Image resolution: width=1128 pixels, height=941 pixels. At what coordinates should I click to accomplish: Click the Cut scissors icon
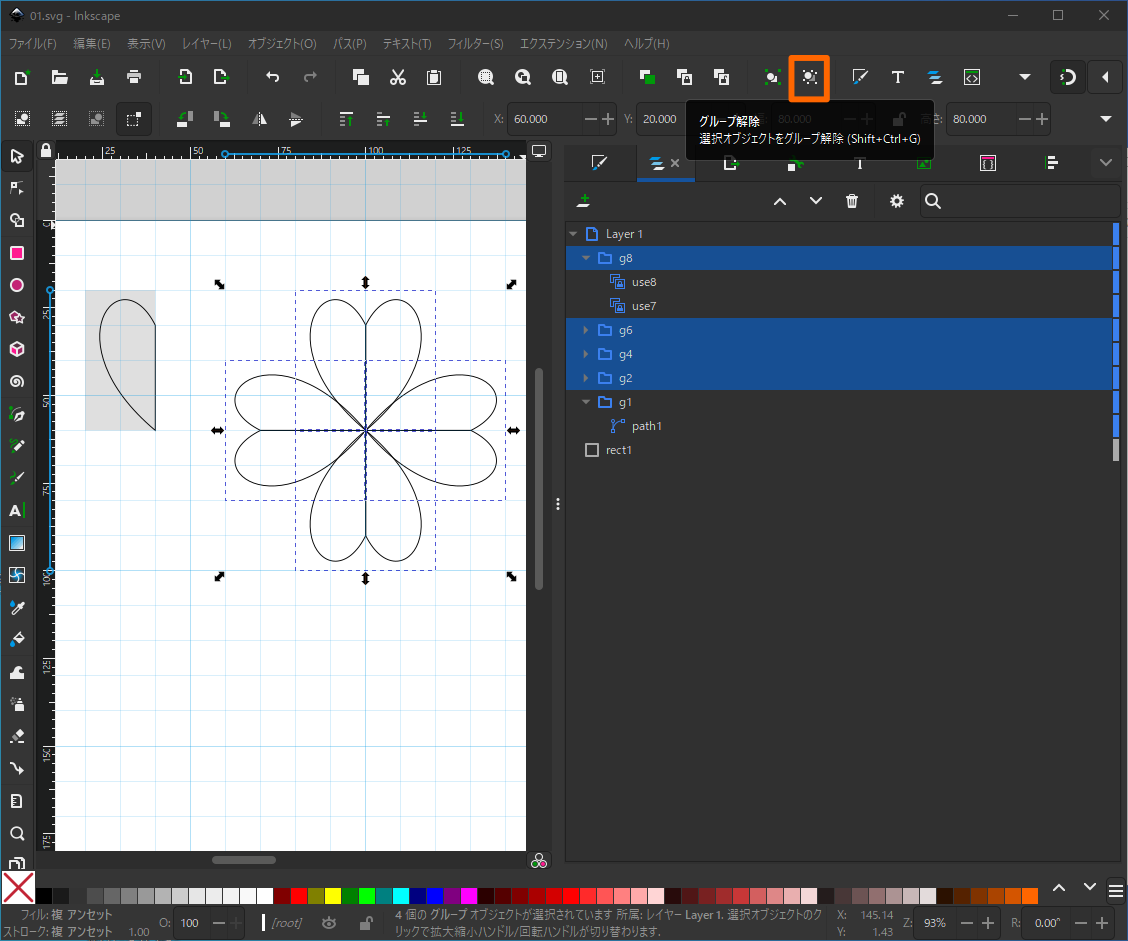(x=397, y=77)
